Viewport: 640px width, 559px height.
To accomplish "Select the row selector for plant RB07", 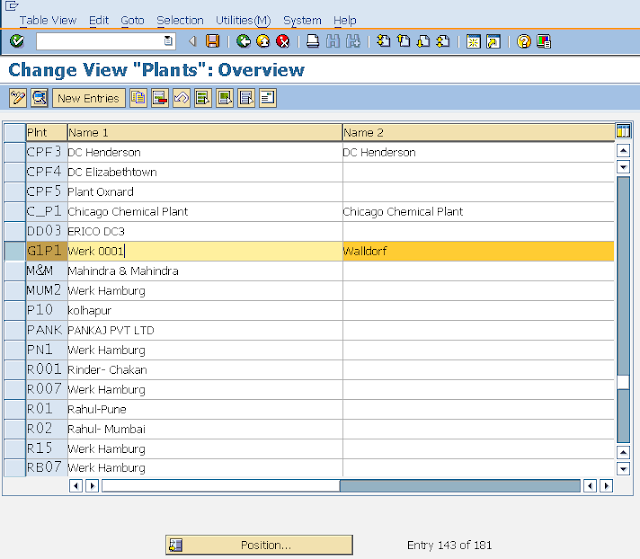I will [x=15, y=468].
